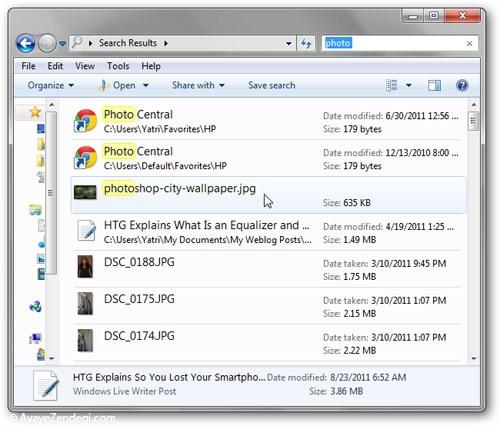This screenshot has width=500, height=426.
Task: Click the refresh icon beside the address bar
Action: coord(306,43)
